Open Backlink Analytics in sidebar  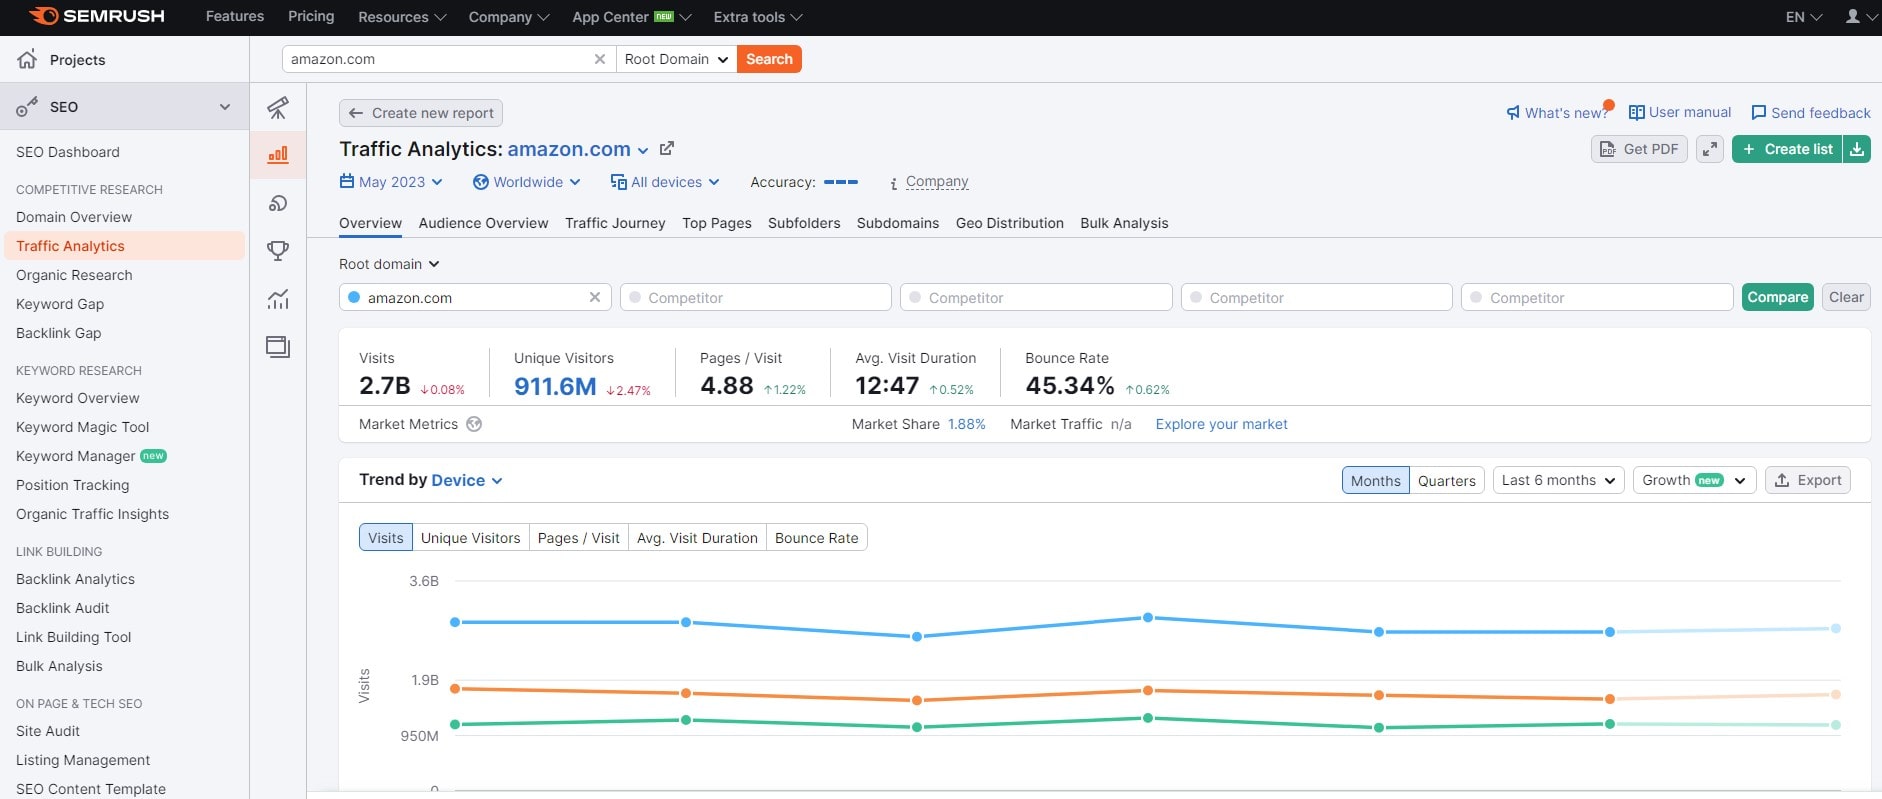(x=75, y=579)
